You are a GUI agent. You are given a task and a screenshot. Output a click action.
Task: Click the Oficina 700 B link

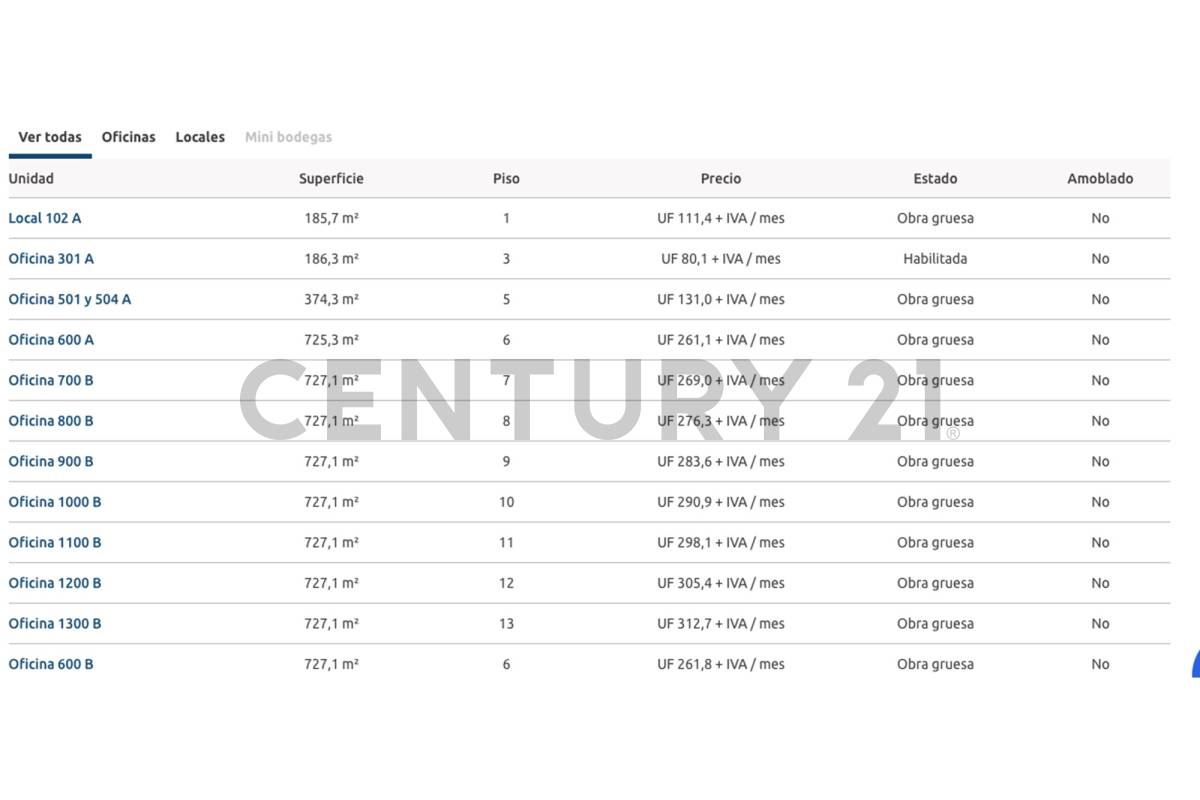(x=51, y=380)
